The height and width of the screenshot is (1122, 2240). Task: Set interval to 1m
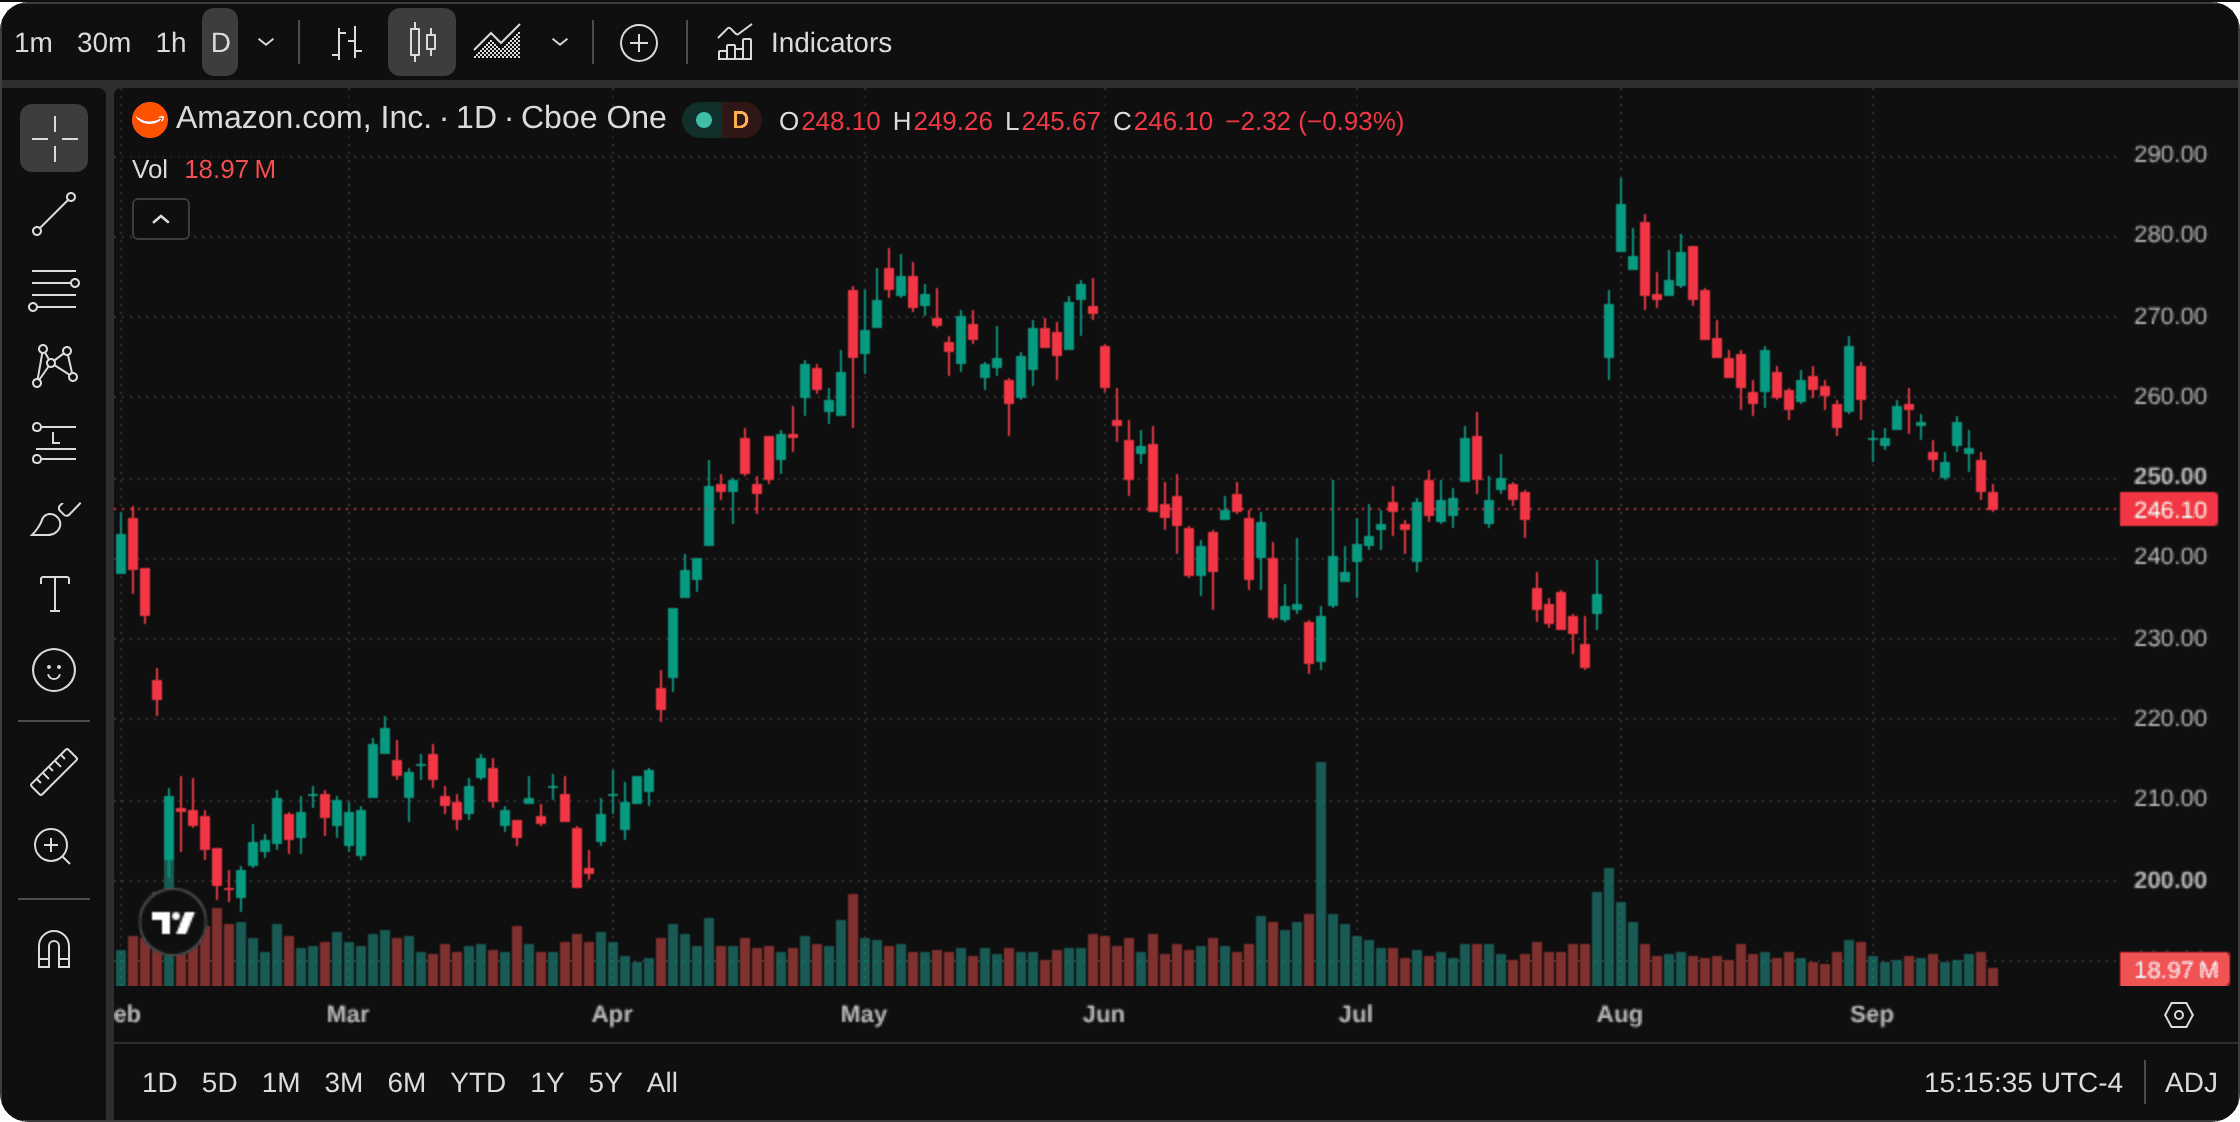tap(33, 43)
